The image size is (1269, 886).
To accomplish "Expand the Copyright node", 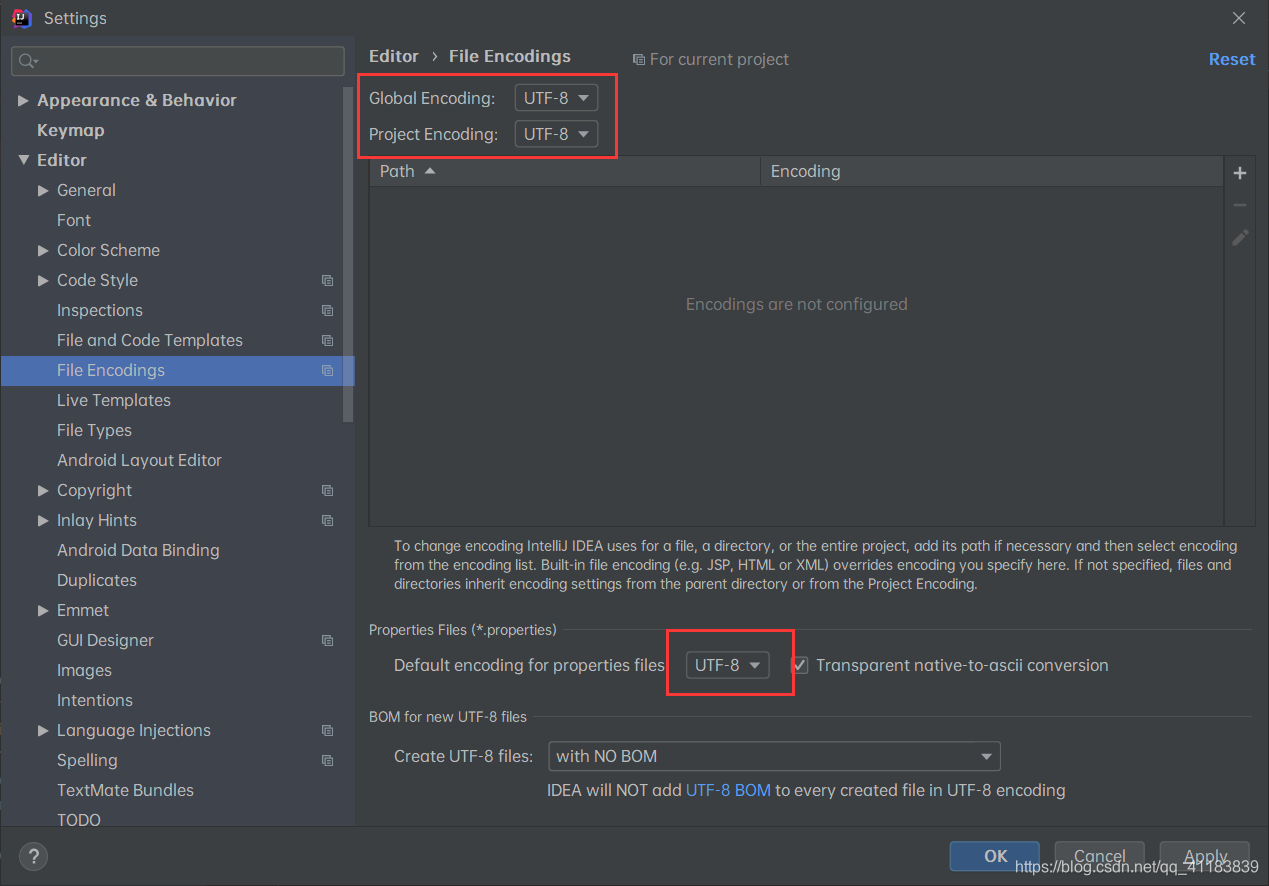I will coord(43,491).
